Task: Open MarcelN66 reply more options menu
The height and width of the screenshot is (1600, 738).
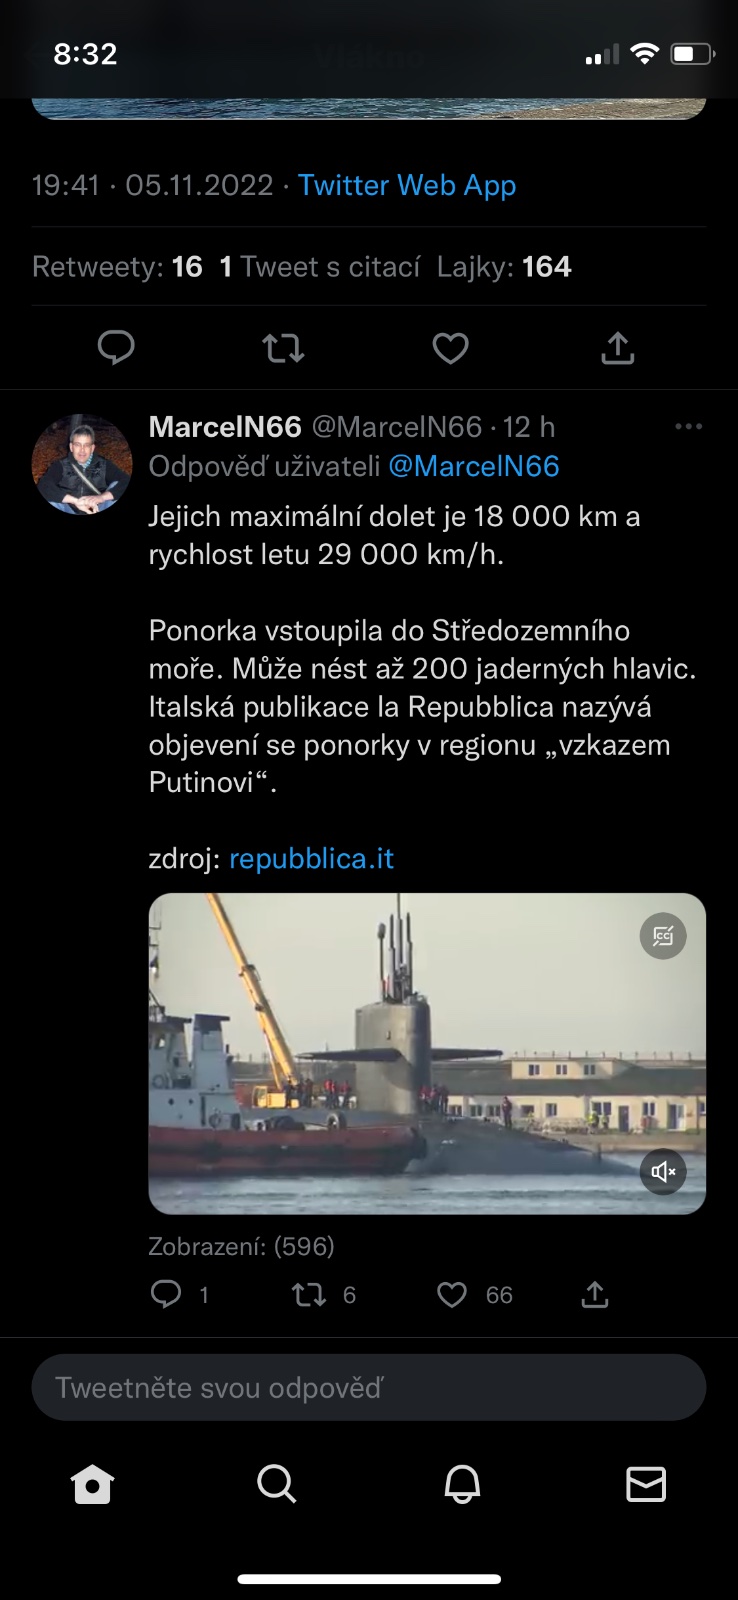Action: [x=688, y=427]
